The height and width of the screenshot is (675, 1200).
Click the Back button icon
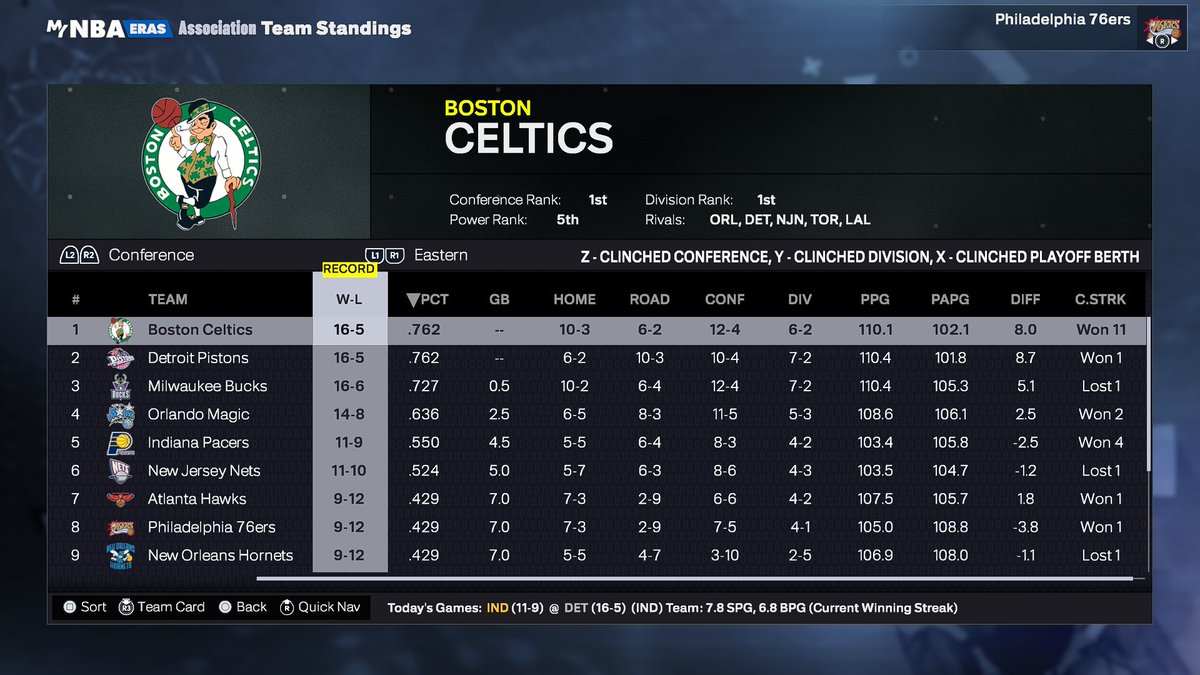click(225, 607)
